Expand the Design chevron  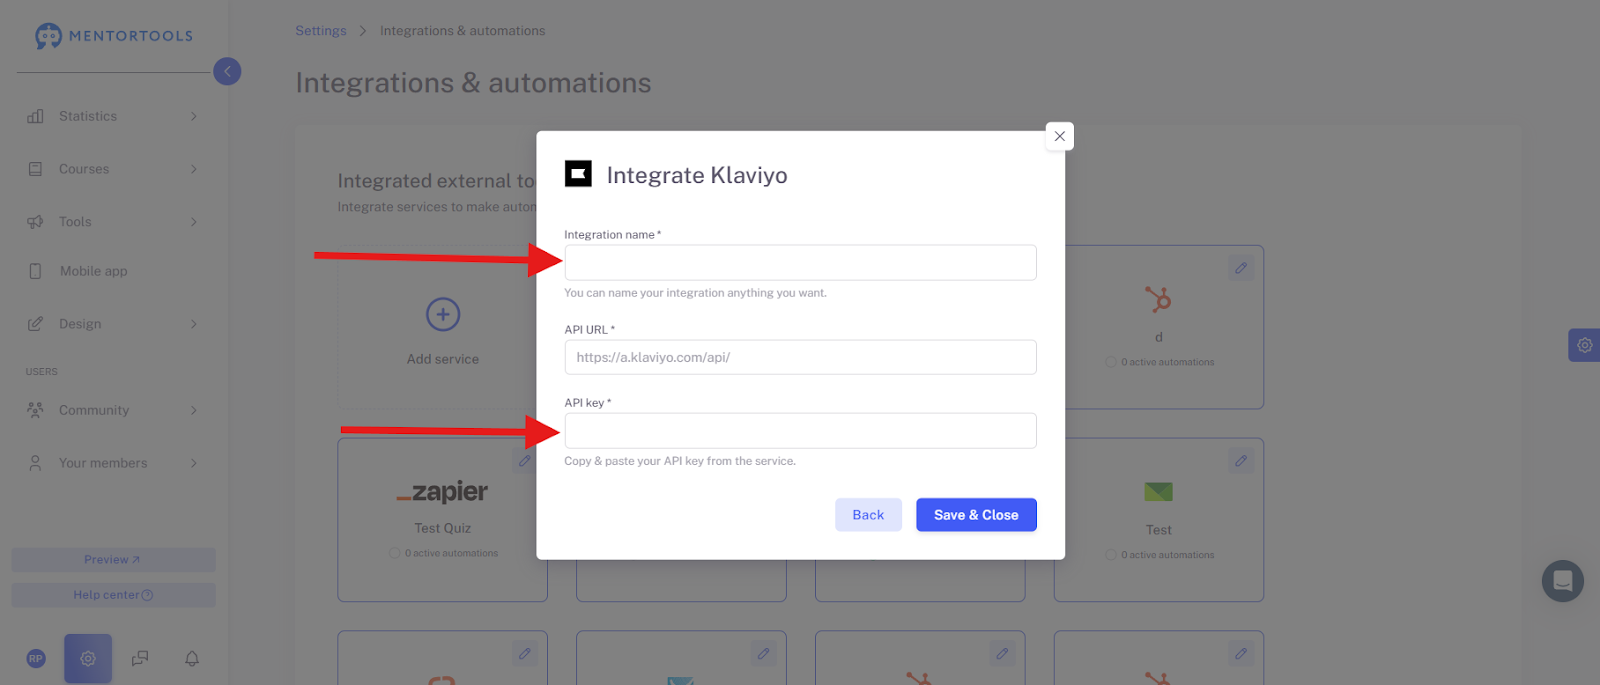point(194,324)
